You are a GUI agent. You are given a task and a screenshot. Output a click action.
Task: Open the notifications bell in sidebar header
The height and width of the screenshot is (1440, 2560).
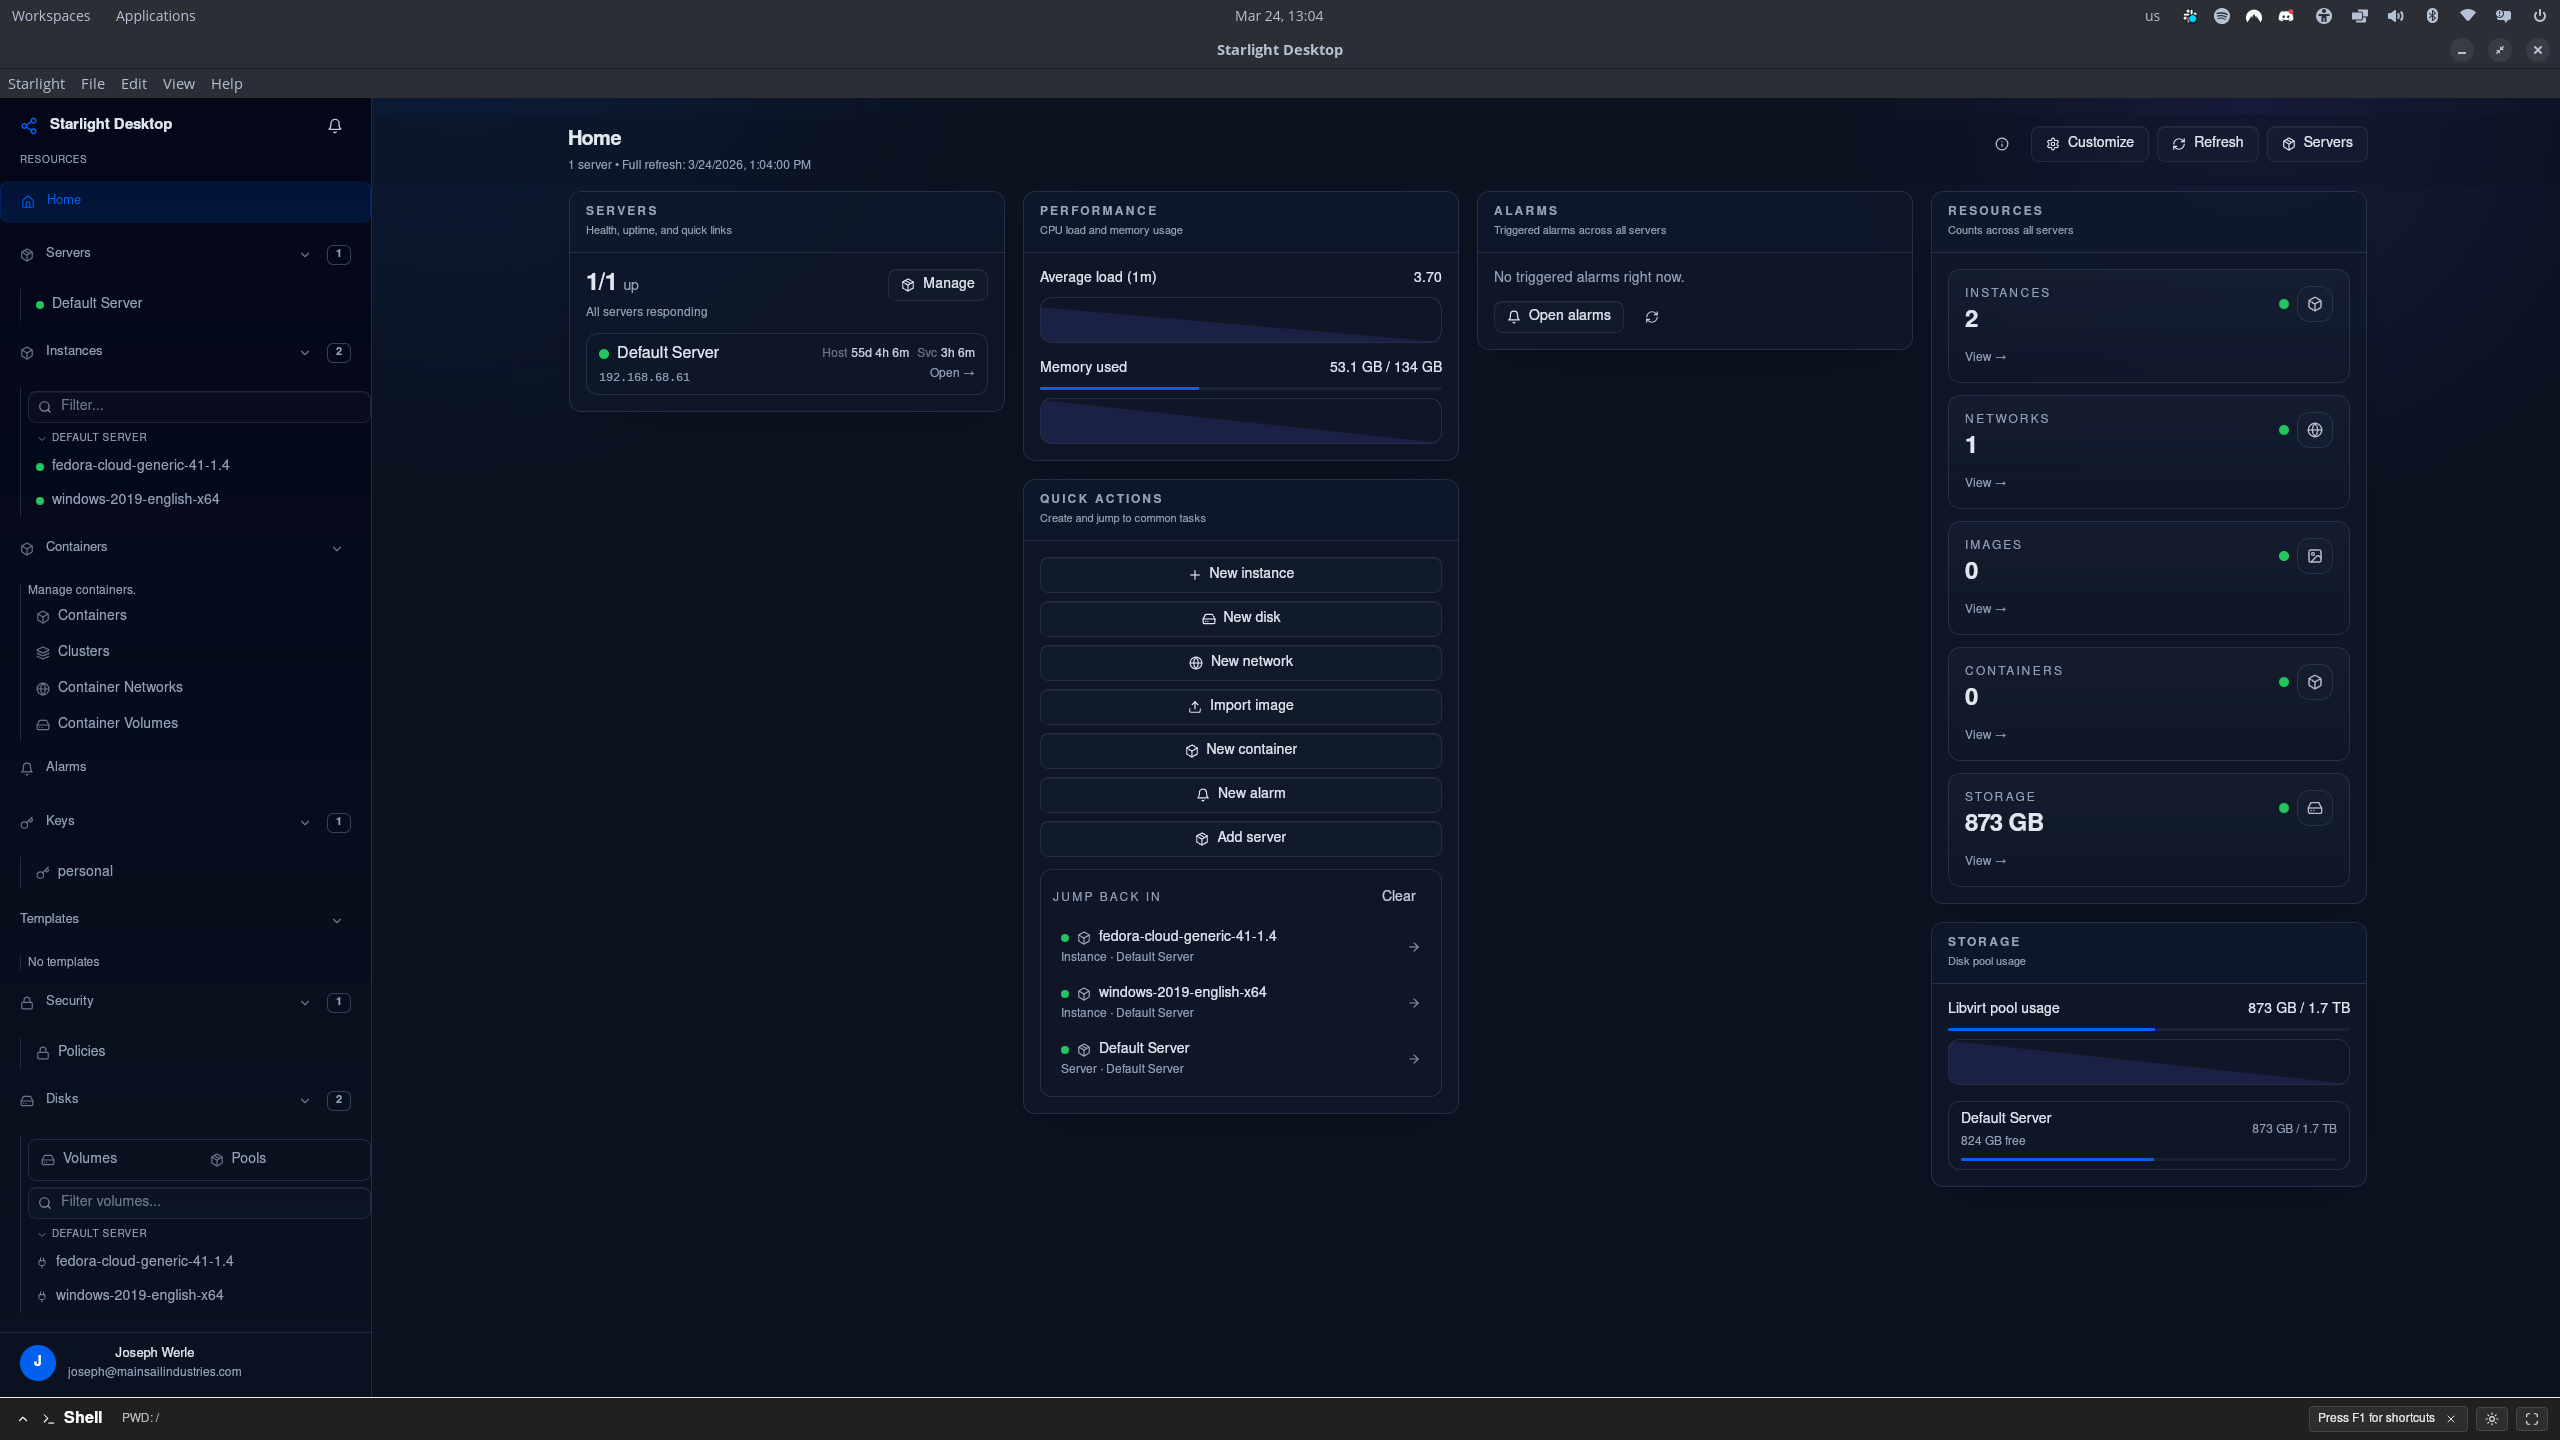click(x=335, y=125)
